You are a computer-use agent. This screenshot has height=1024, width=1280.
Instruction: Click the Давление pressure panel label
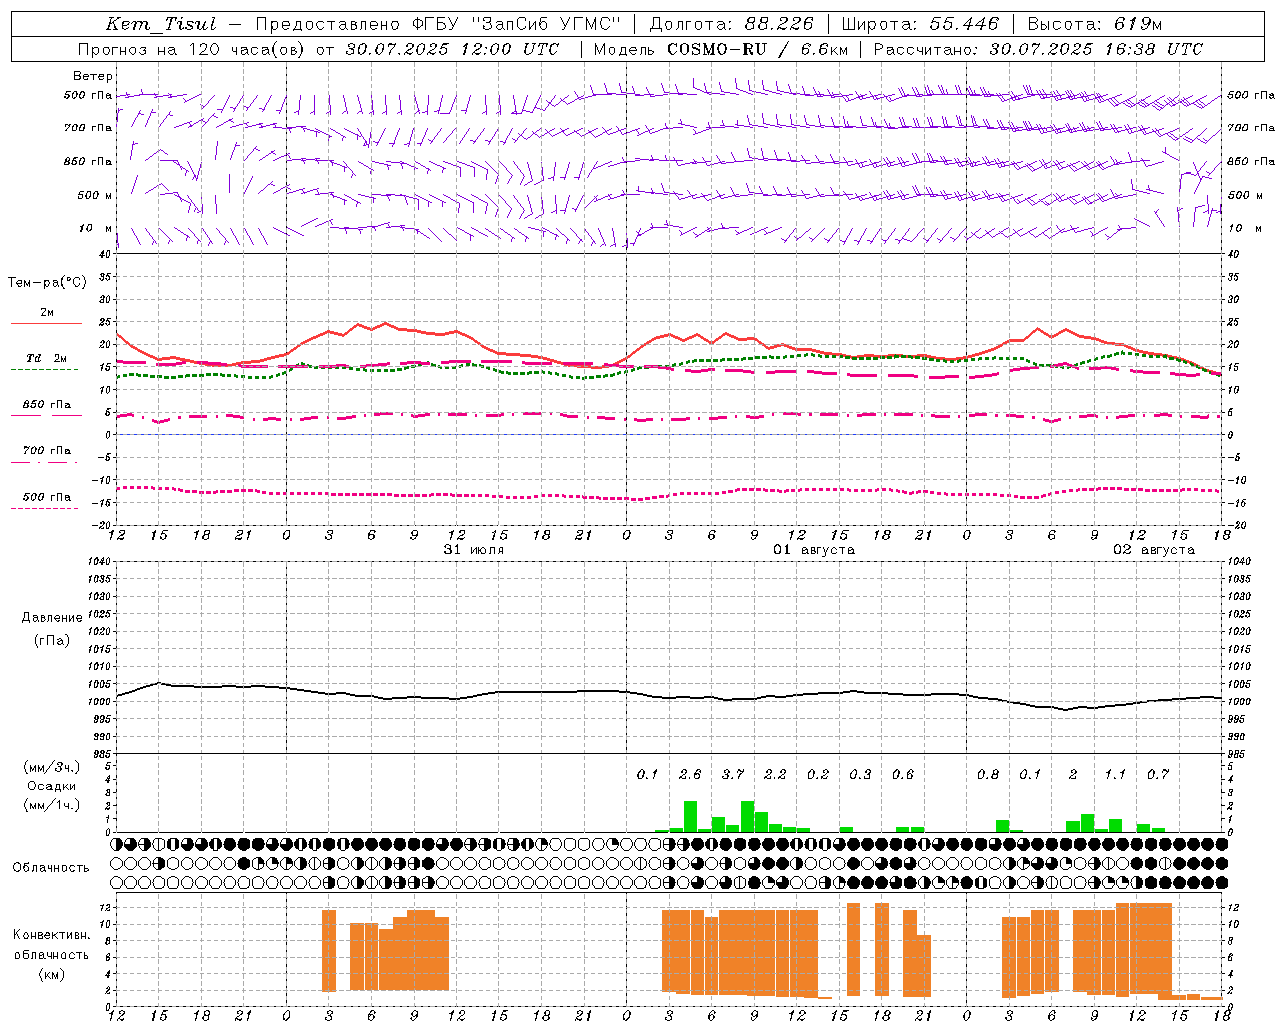click(x=52, y=618)
